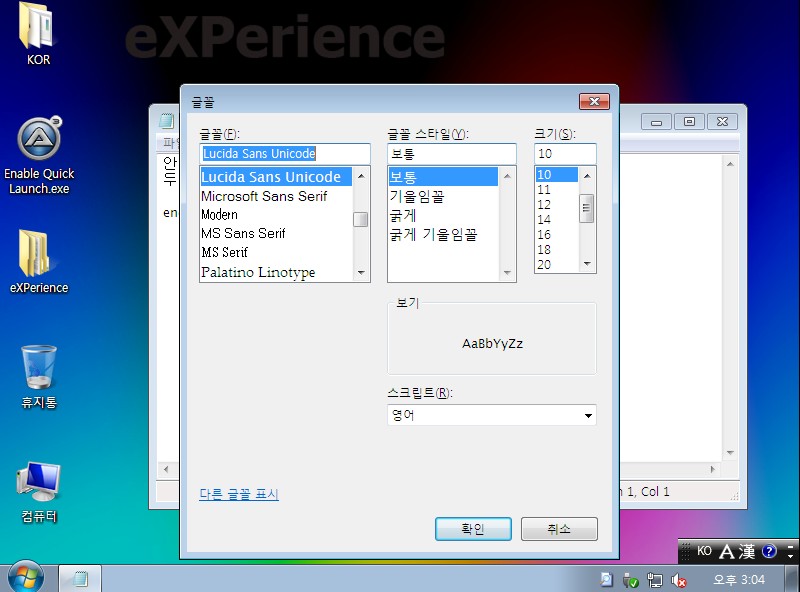The width and height of the screenshot is (800, 592).
Task: Click Notepad vertical scrollbar up arrow
Action: [x=730, y=164]
